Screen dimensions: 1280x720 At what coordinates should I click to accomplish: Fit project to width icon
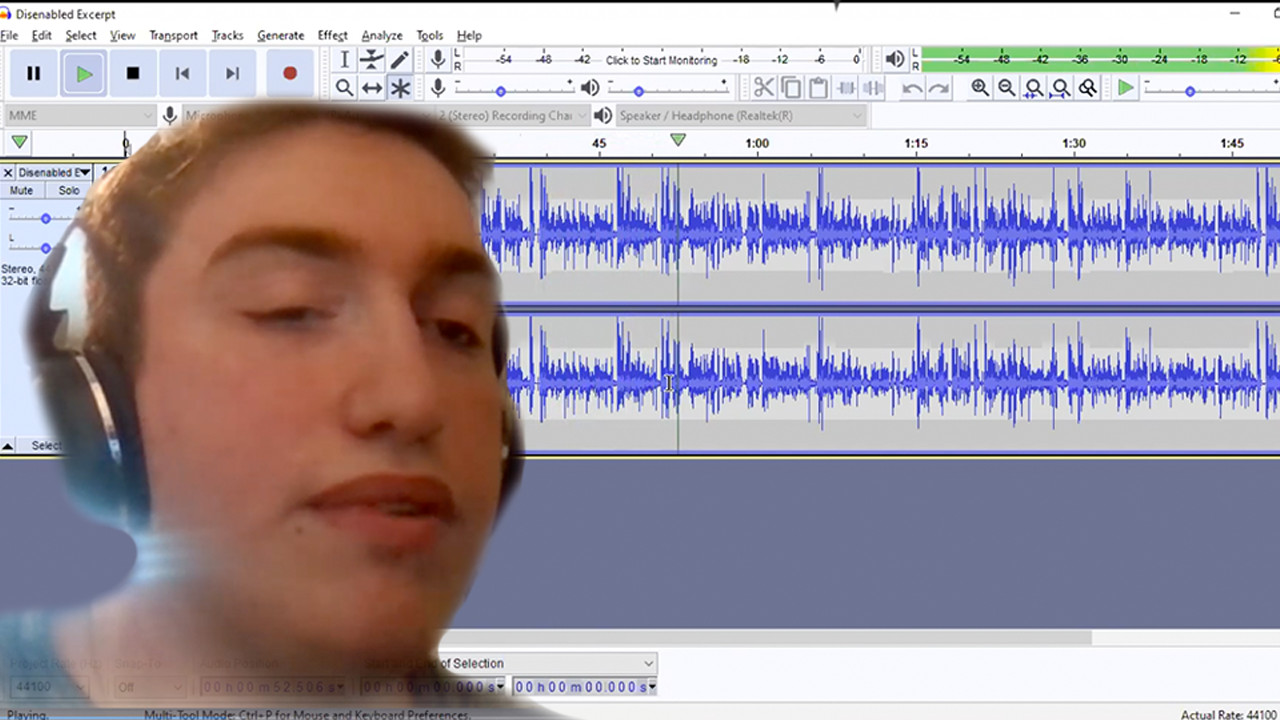point(1061,88)
